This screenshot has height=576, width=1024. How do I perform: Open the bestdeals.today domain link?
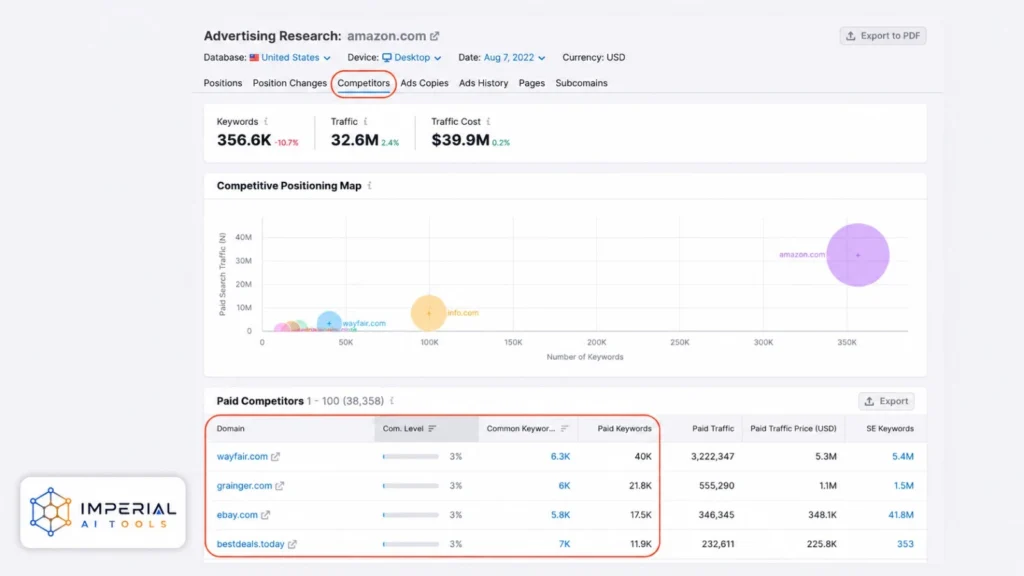point(251,544)
